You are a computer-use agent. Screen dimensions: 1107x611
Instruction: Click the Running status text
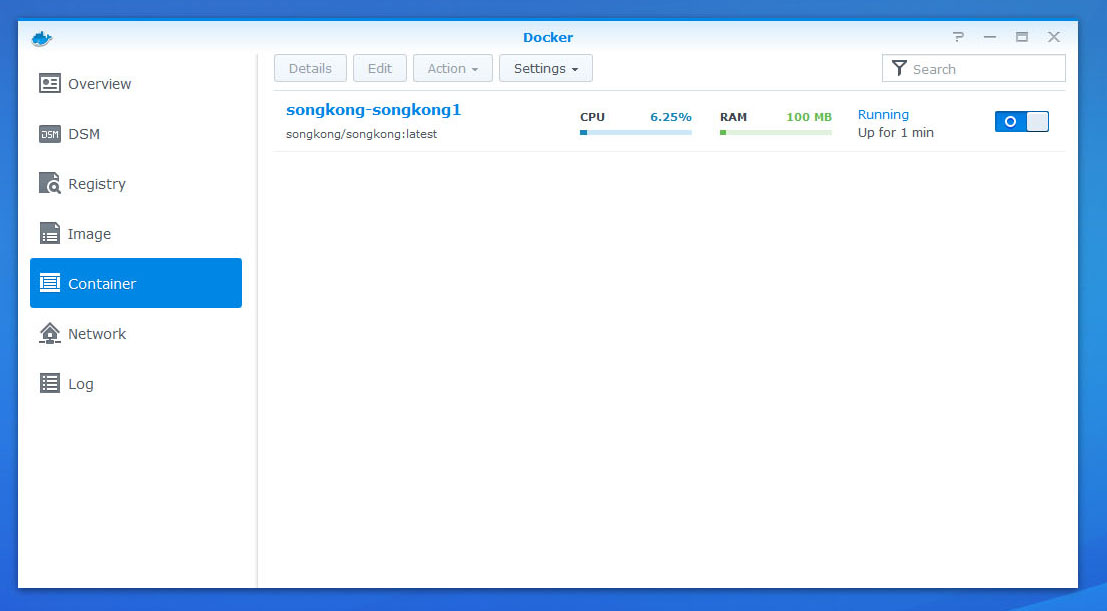pos(883,114)
